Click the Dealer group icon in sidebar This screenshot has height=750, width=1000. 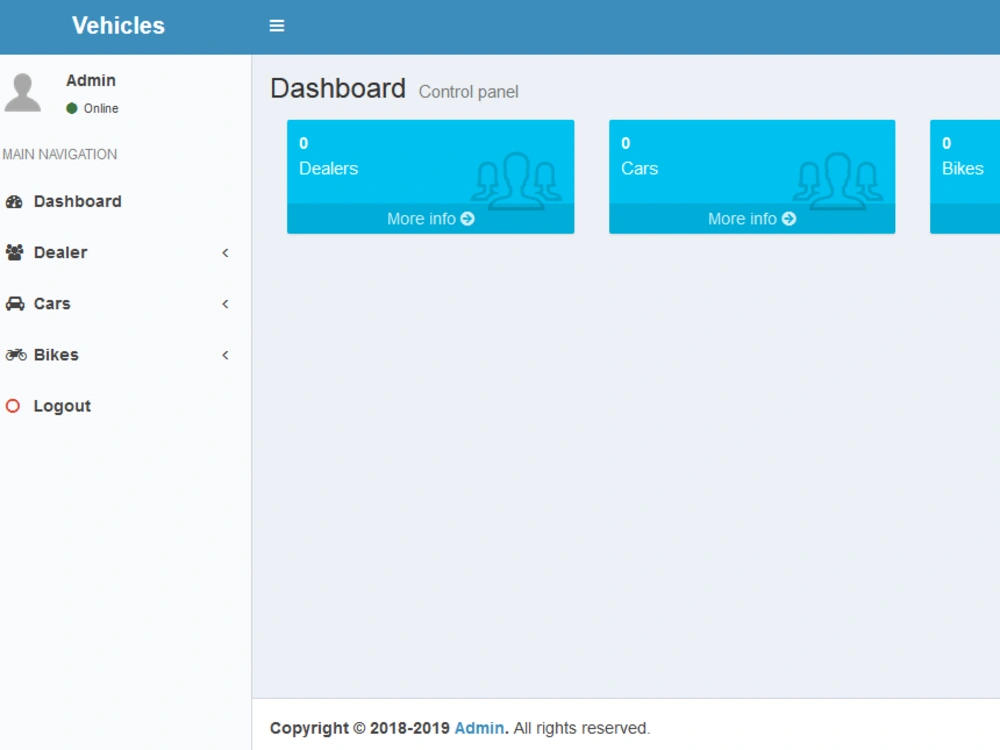click(x=14, y=253)
